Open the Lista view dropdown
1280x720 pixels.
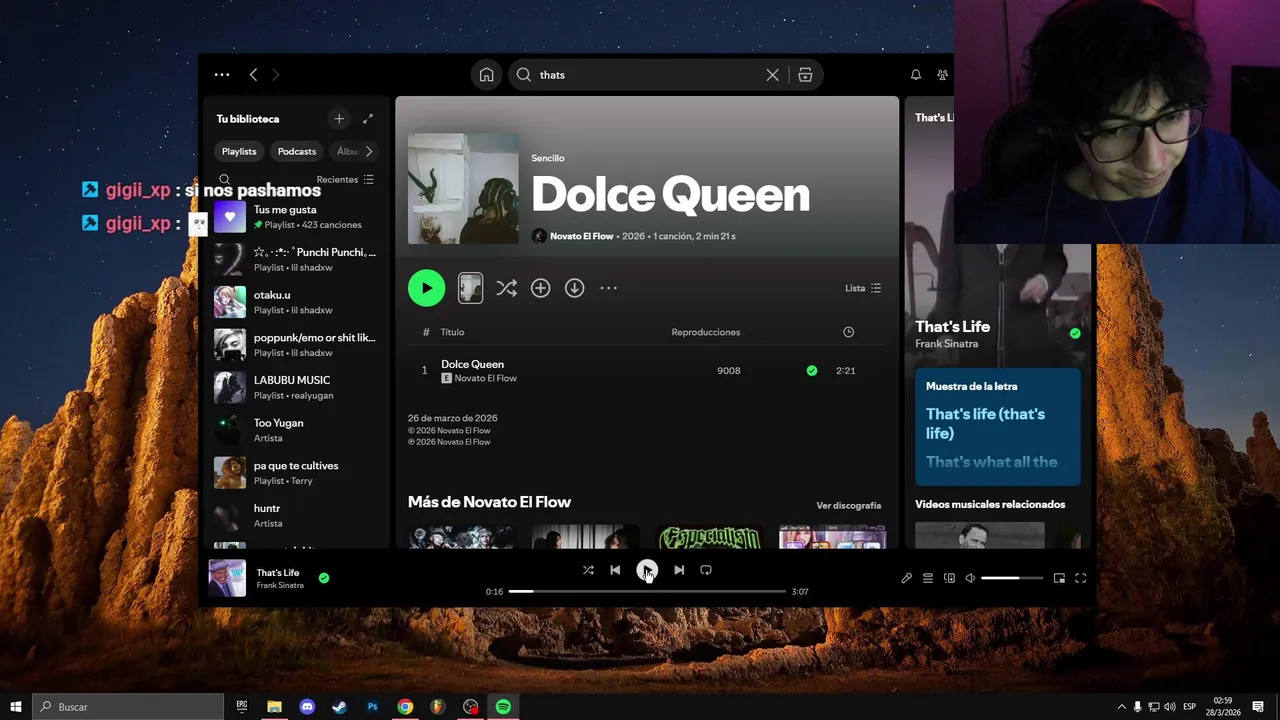pos(863,288)
